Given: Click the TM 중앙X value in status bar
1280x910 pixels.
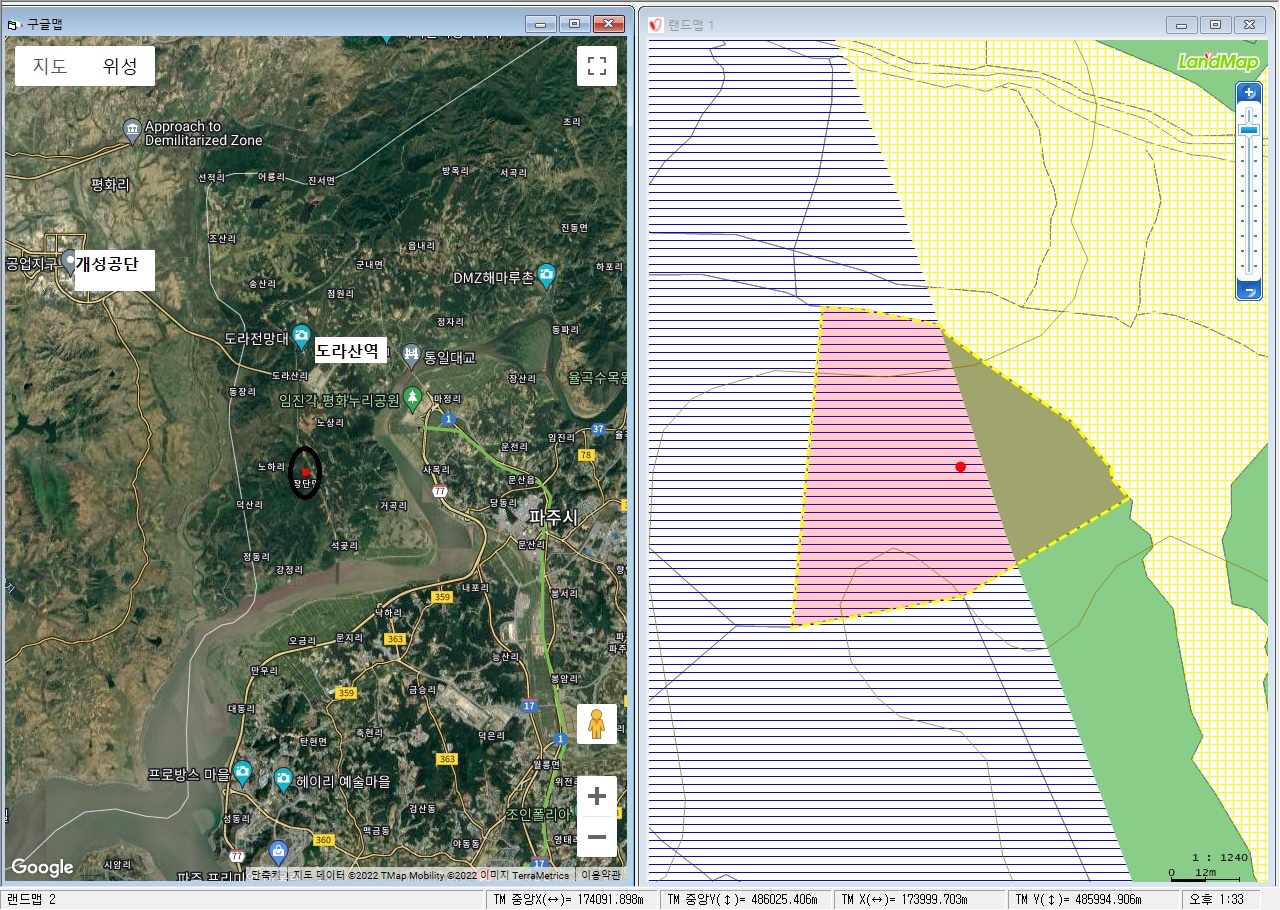Looking at the screenshot, I should click(x=574, y=899).
